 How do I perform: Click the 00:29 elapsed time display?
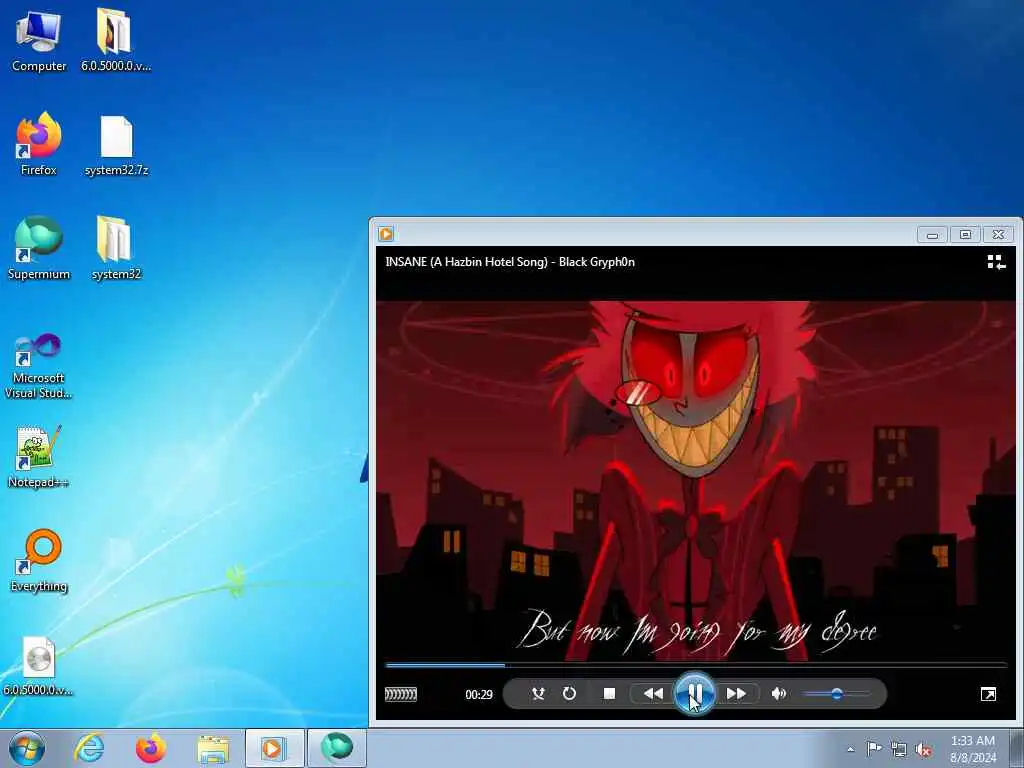point(479,694)
